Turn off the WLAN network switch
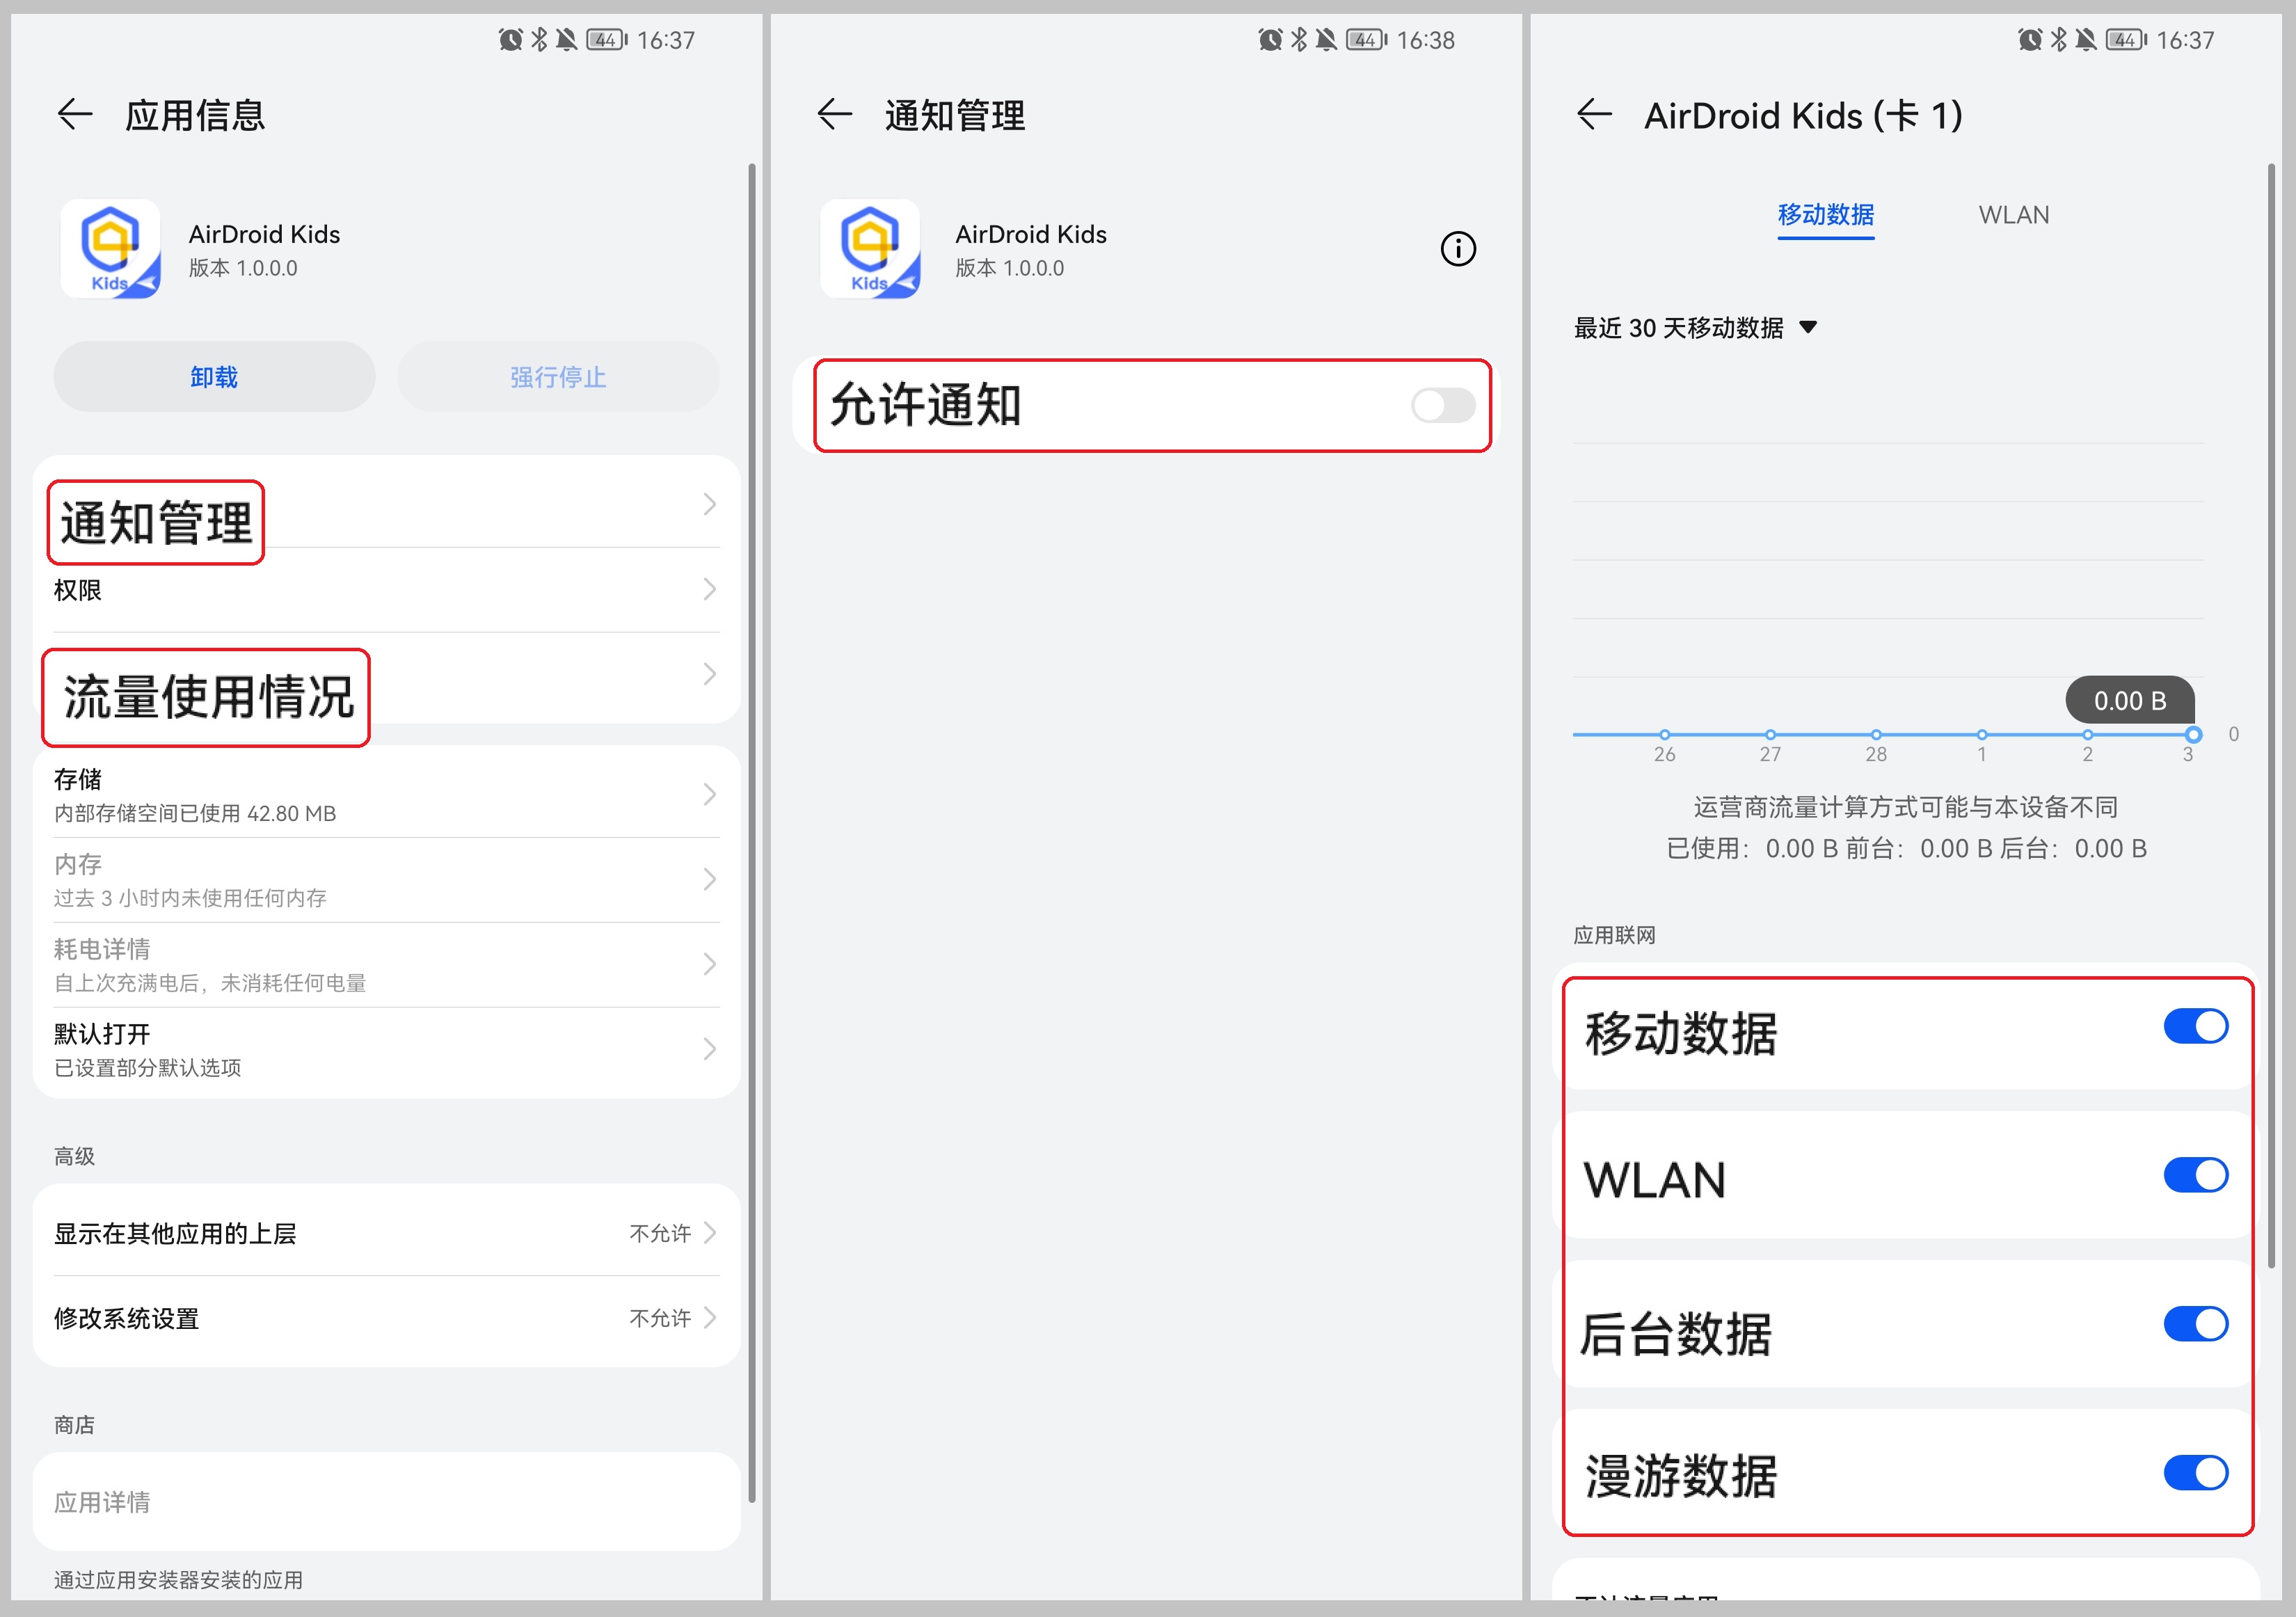This screenshot has width=2296, height=1617. pos(2196,1175)
